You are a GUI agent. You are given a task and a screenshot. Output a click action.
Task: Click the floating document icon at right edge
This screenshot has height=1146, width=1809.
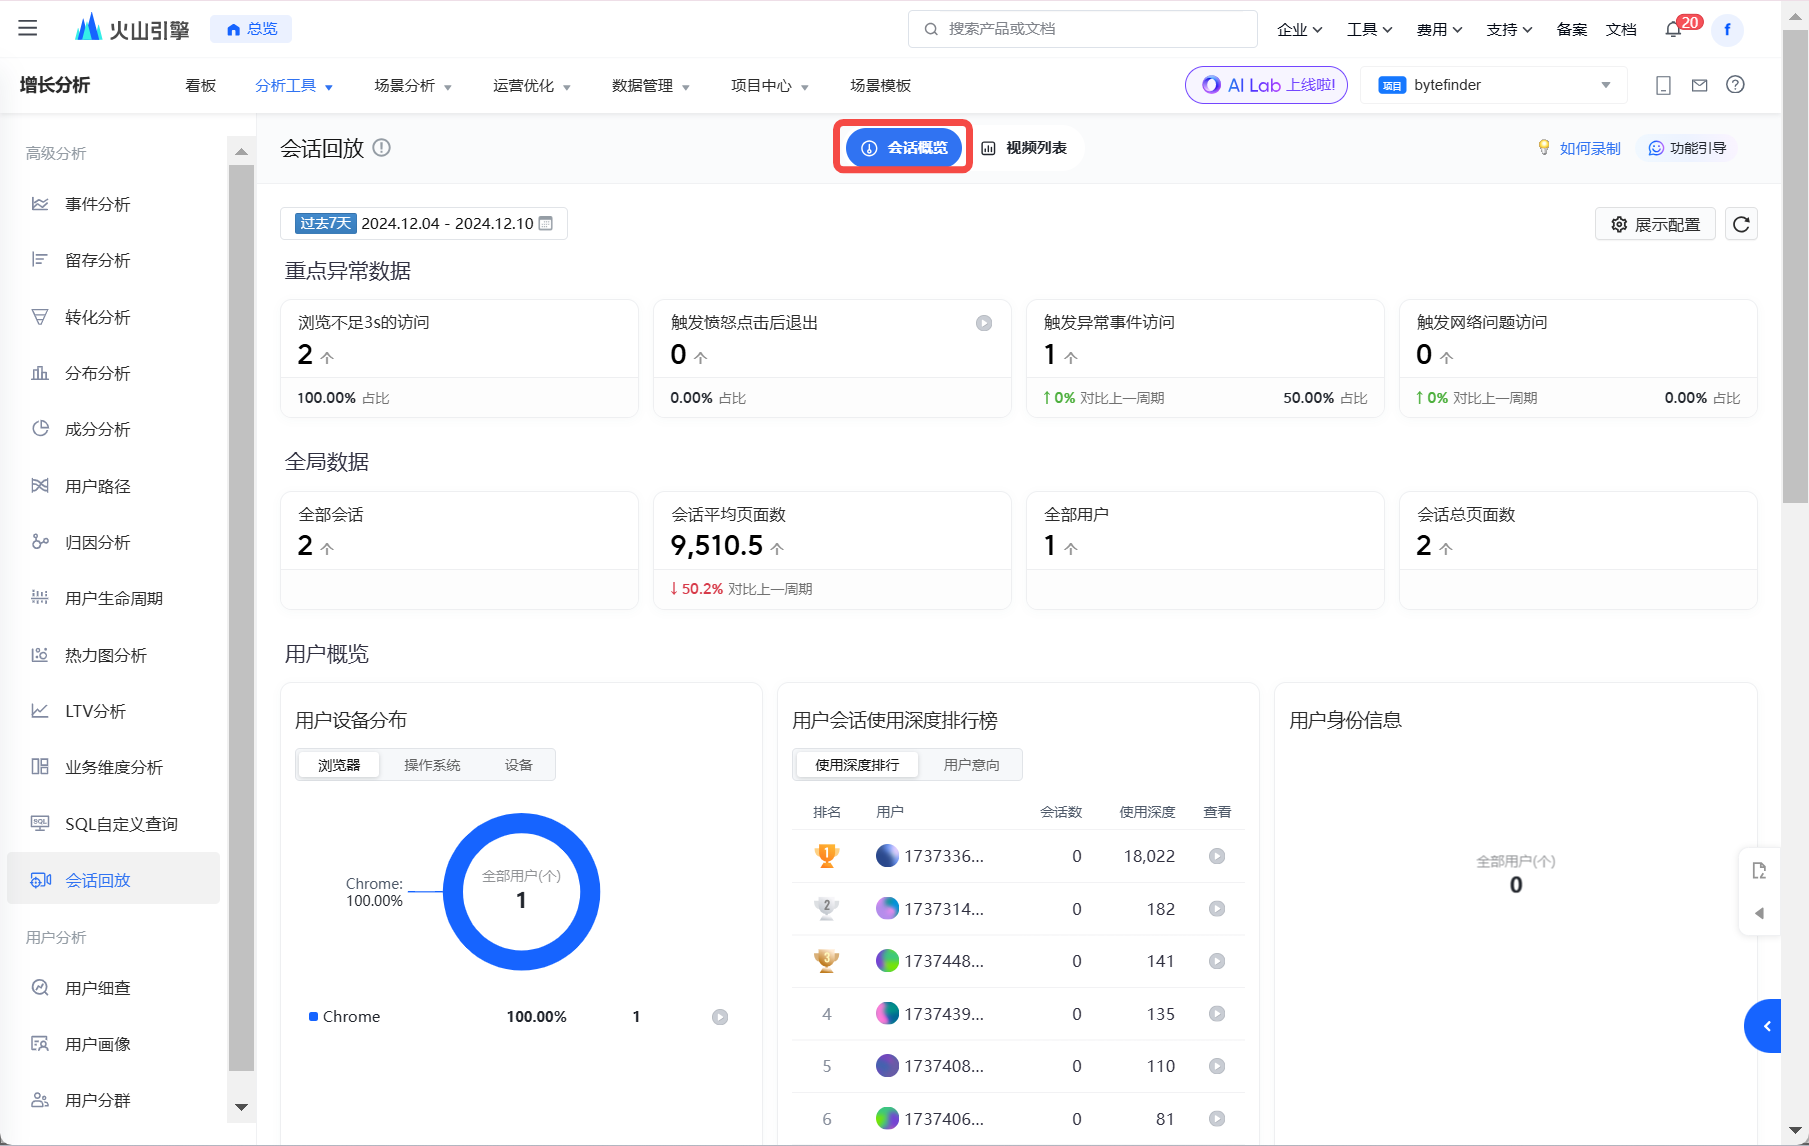click(1760, 871)
